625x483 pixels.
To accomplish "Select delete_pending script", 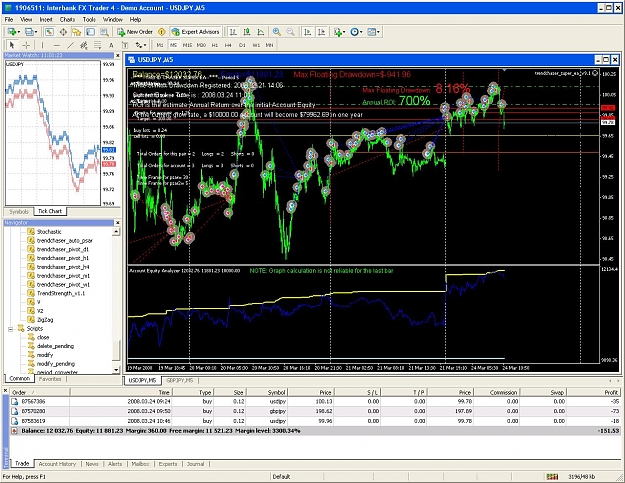I will [55, 346].
